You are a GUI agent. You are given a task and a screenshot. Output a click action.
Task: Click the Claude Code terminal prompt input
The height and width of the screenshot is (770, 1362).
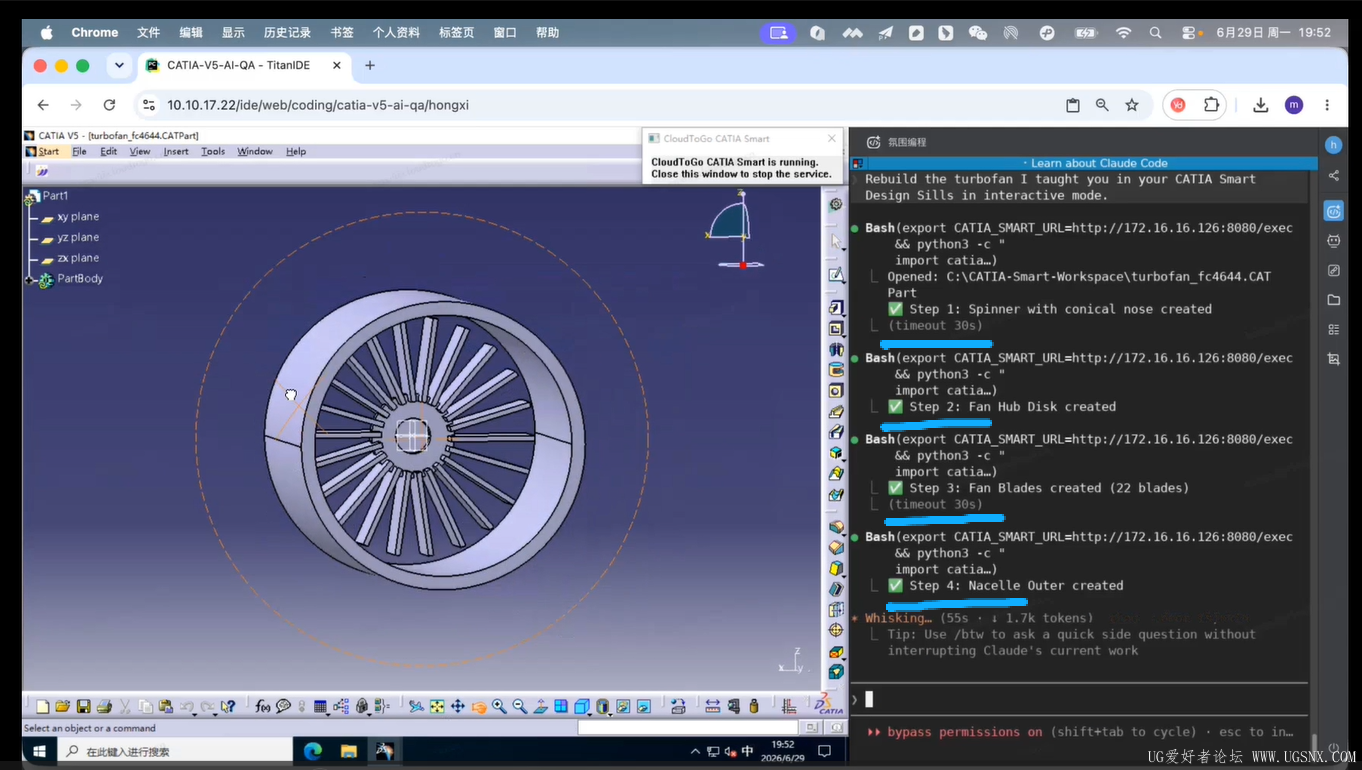click(1080, 699)
